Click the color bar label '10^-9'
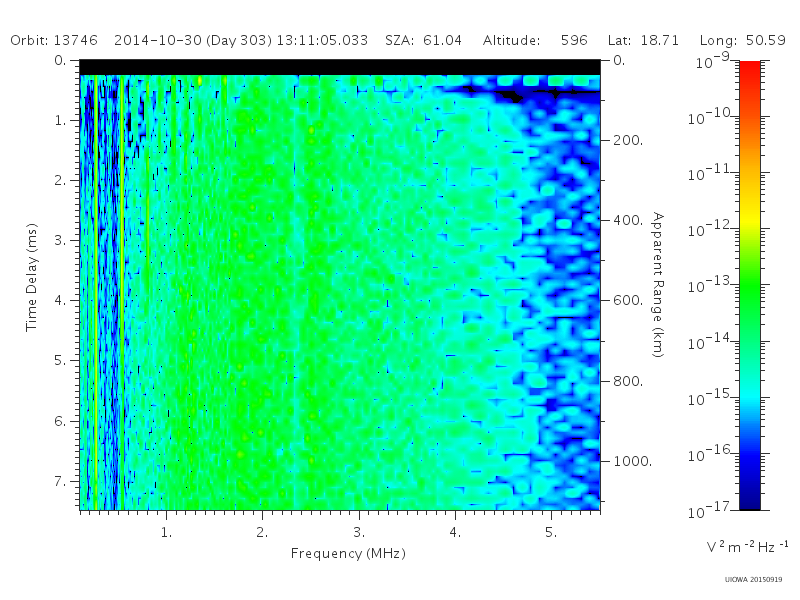Image resolution: width=800 pixels, height=600 pixels. coord(713,60)
